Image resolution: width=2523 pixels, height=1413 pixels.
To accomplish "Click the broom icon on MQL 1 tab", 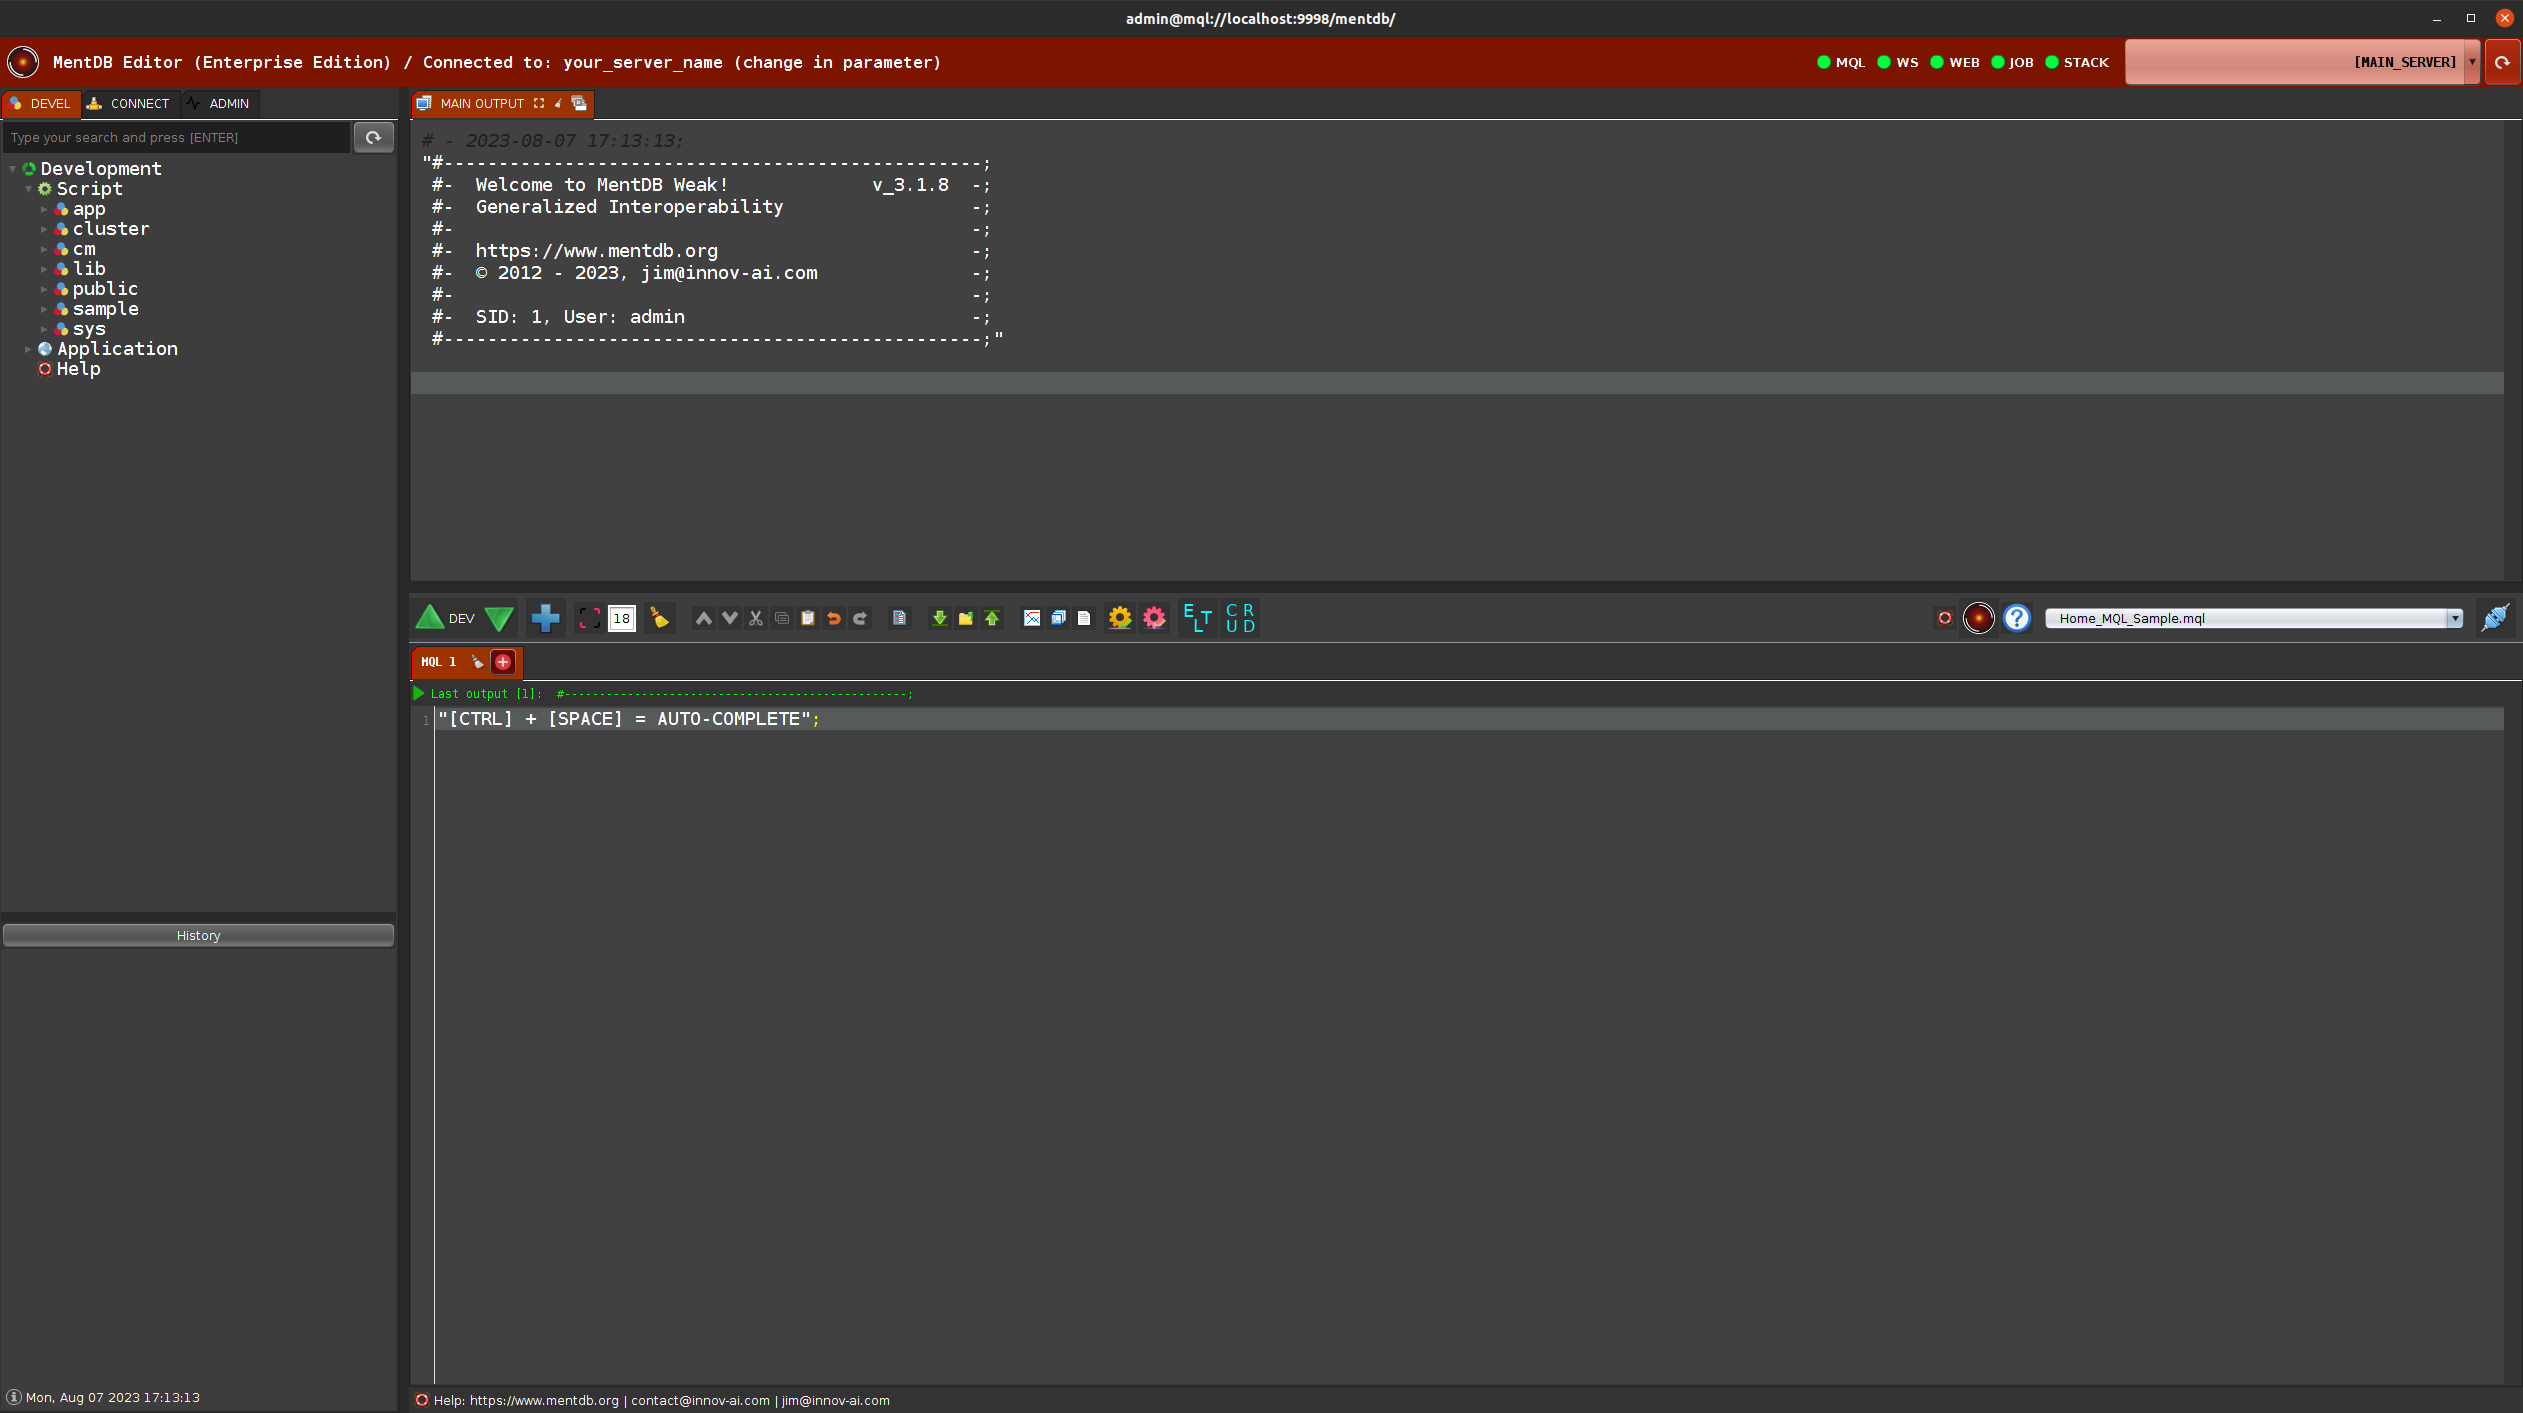I will [477, 661].
